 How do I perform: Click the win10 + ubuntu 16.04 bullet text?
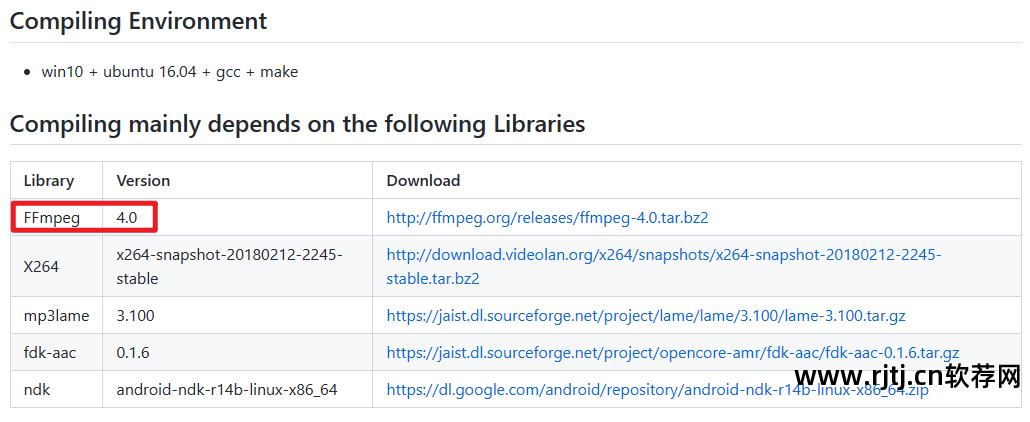[169, 71]
